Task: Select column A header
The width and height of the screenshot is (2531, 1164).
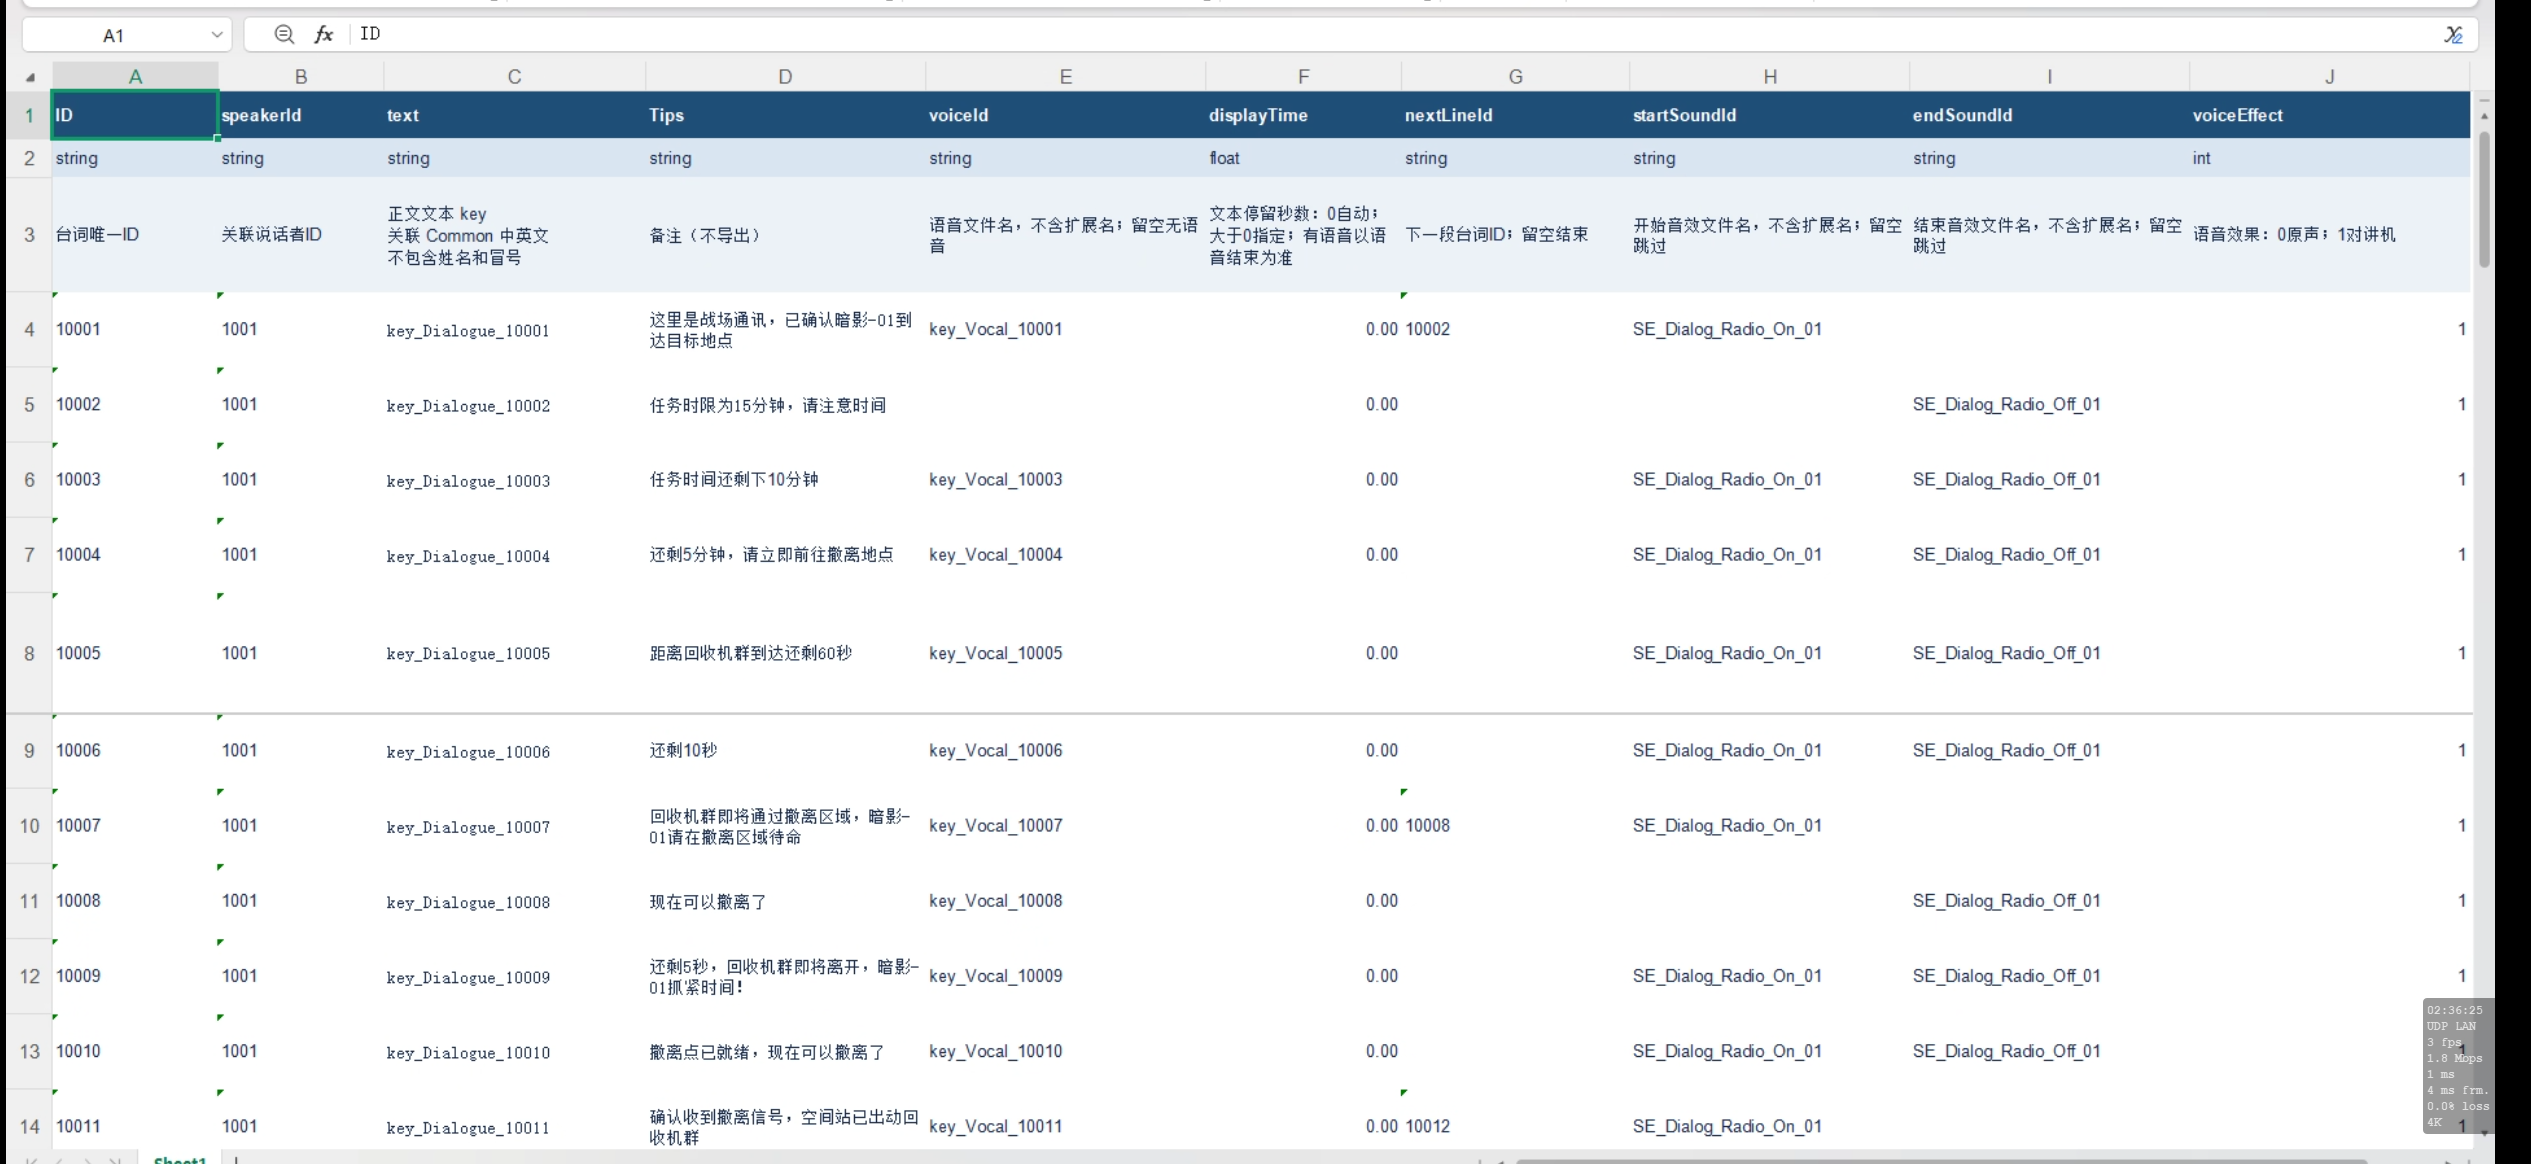Action: click(135, 77)
